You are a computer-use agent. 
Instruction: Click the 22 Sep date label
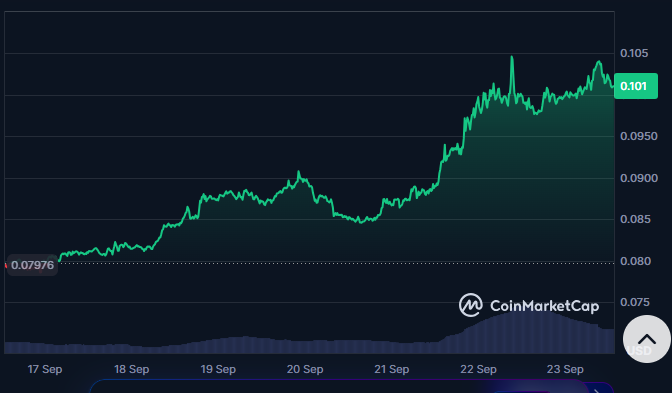pyautogui.click(x=478, y=369)
